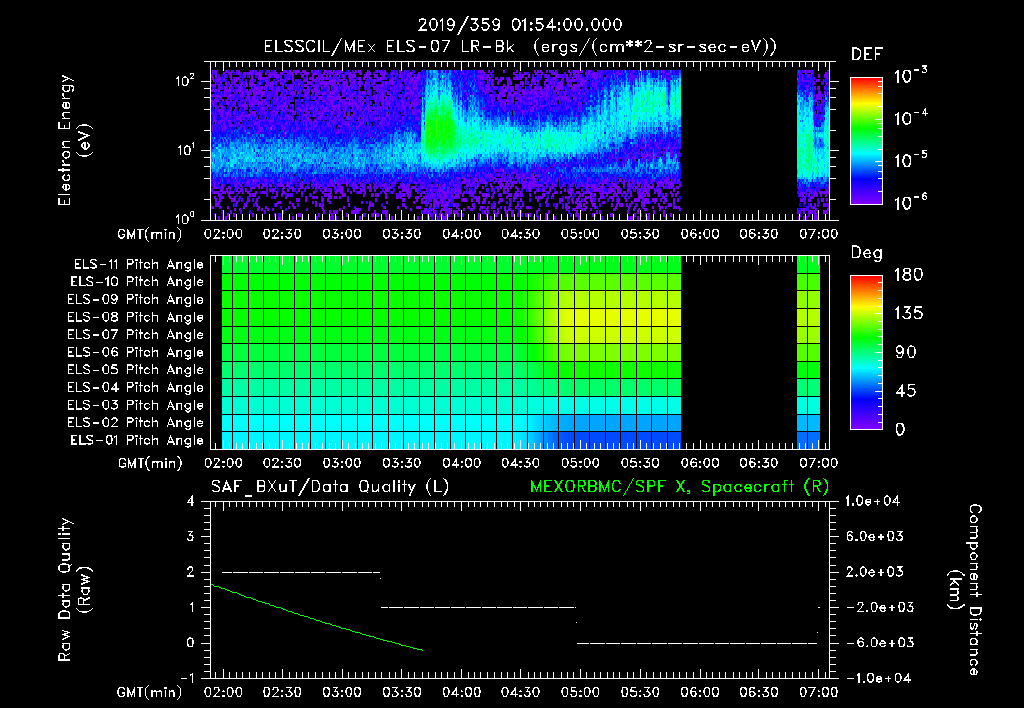Click the Raw Data Quality (Raw) axis label

[x=73, y=590]
